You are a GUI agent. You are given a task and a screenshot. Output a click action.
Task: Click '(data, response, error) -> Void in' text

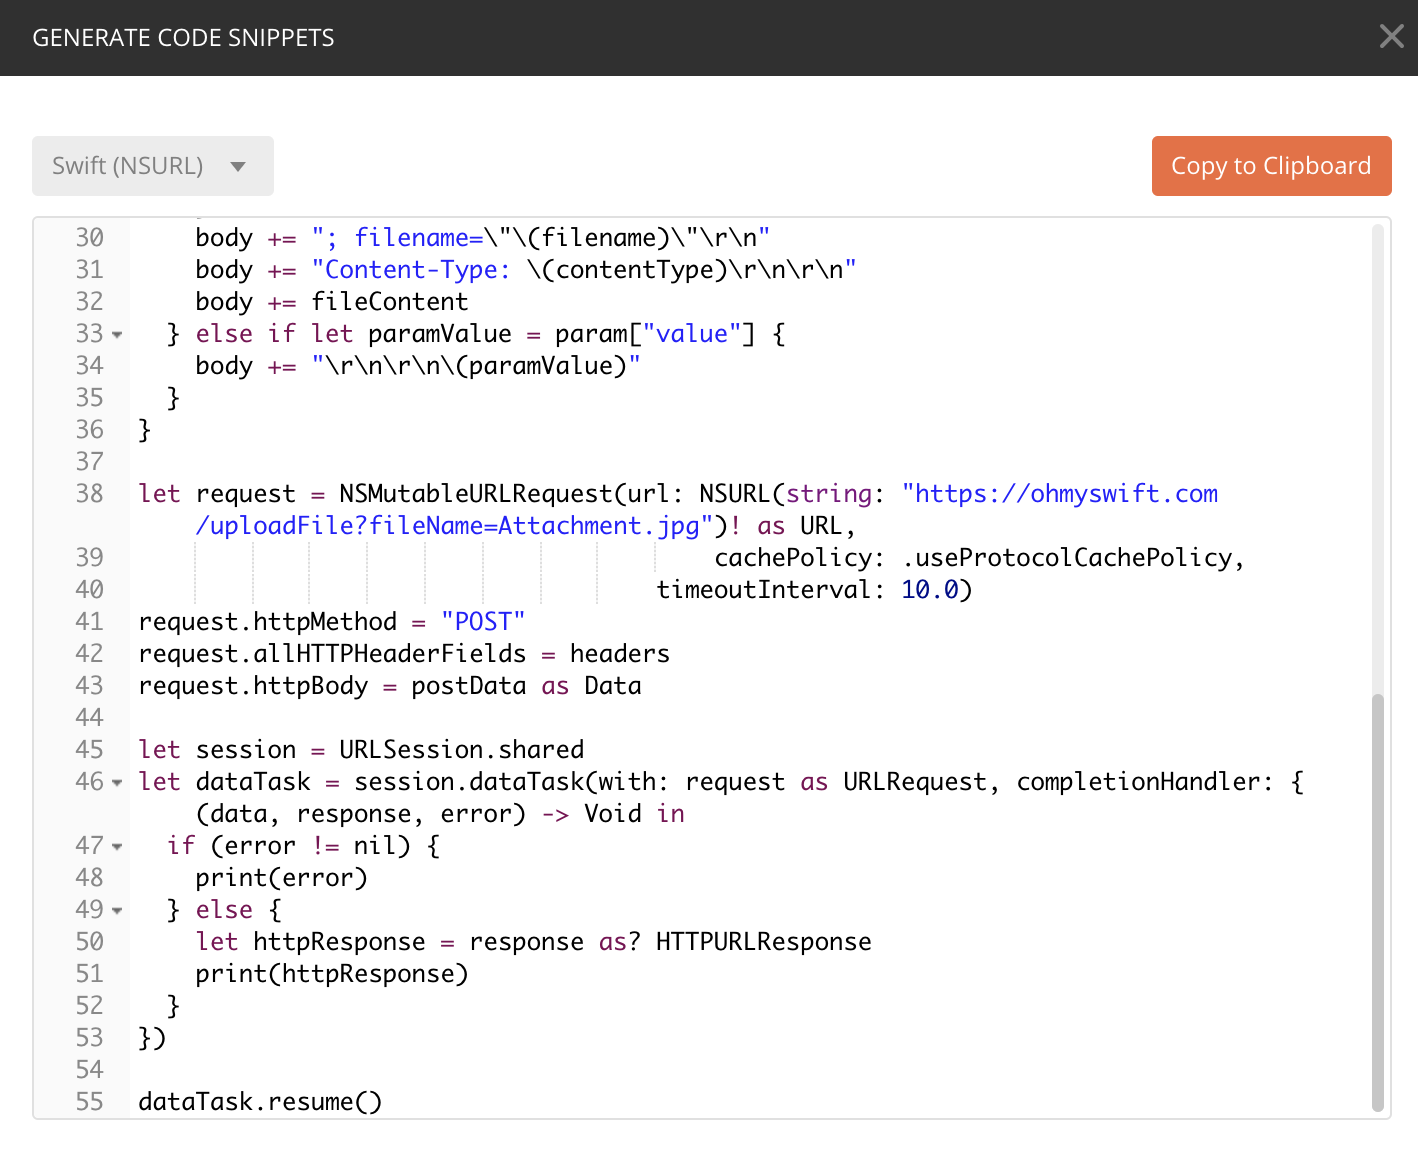click(x=440, y=814)
